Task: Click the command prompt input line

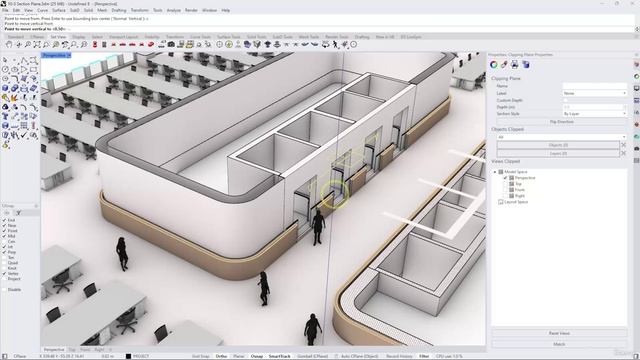Action: pyautogui.click(x=318, y=29)
